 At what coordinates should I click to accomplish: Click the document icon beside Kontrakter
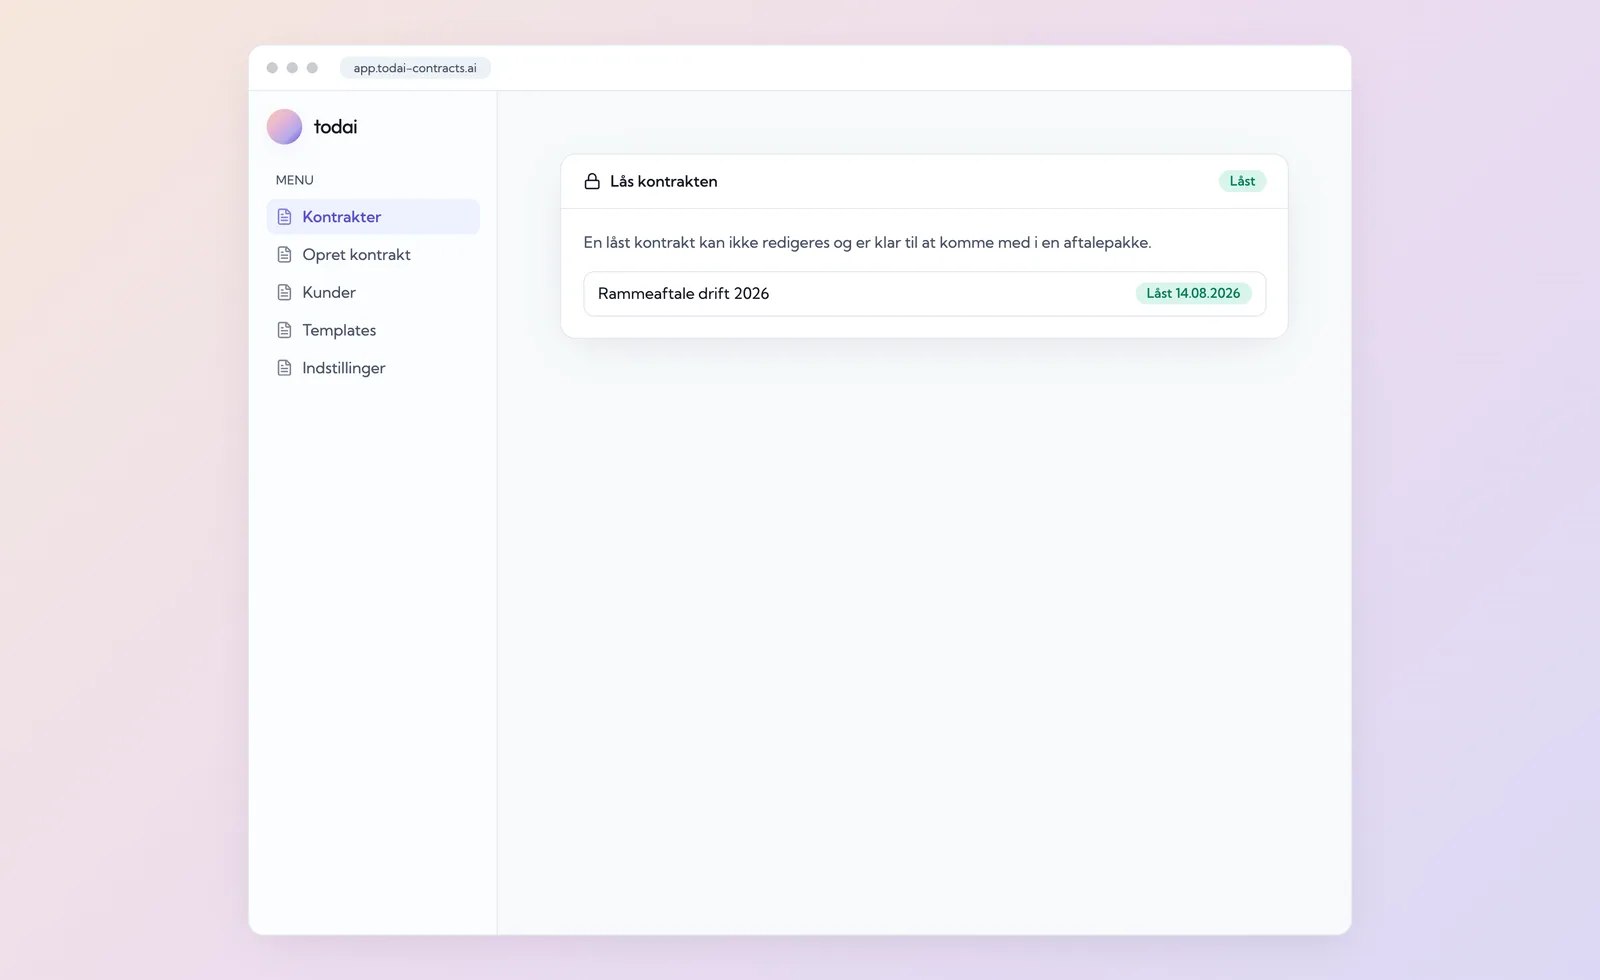[x=284, y=217]
